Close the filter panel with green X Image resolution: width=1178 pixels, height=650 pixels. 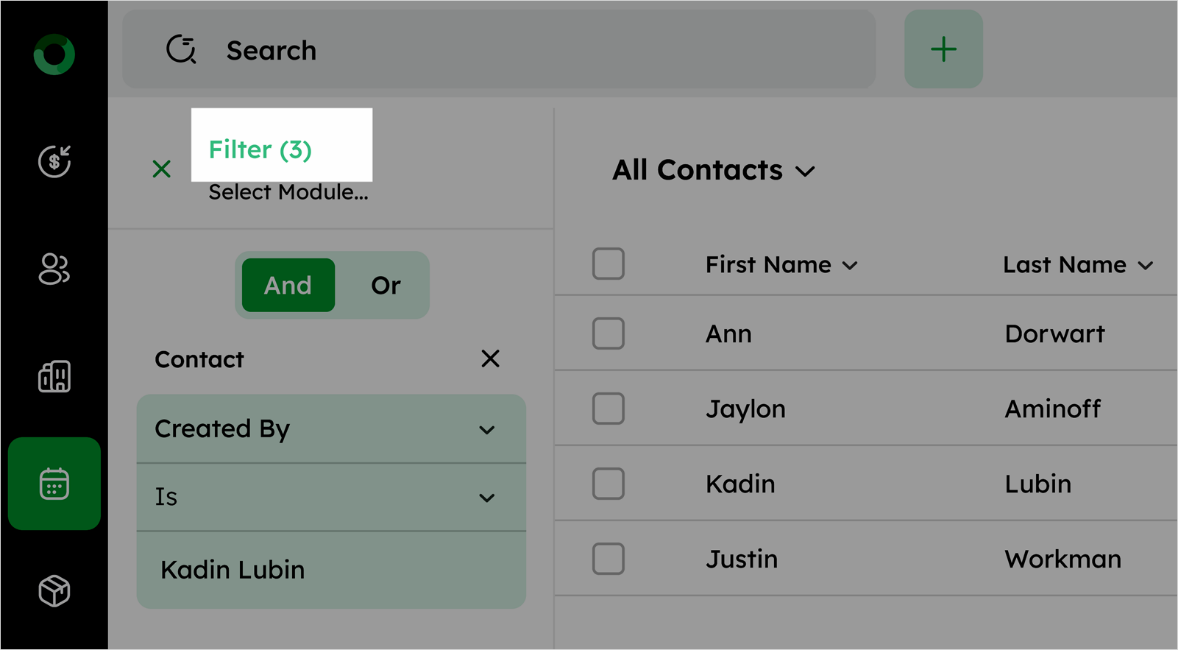(x=162, y=169)
